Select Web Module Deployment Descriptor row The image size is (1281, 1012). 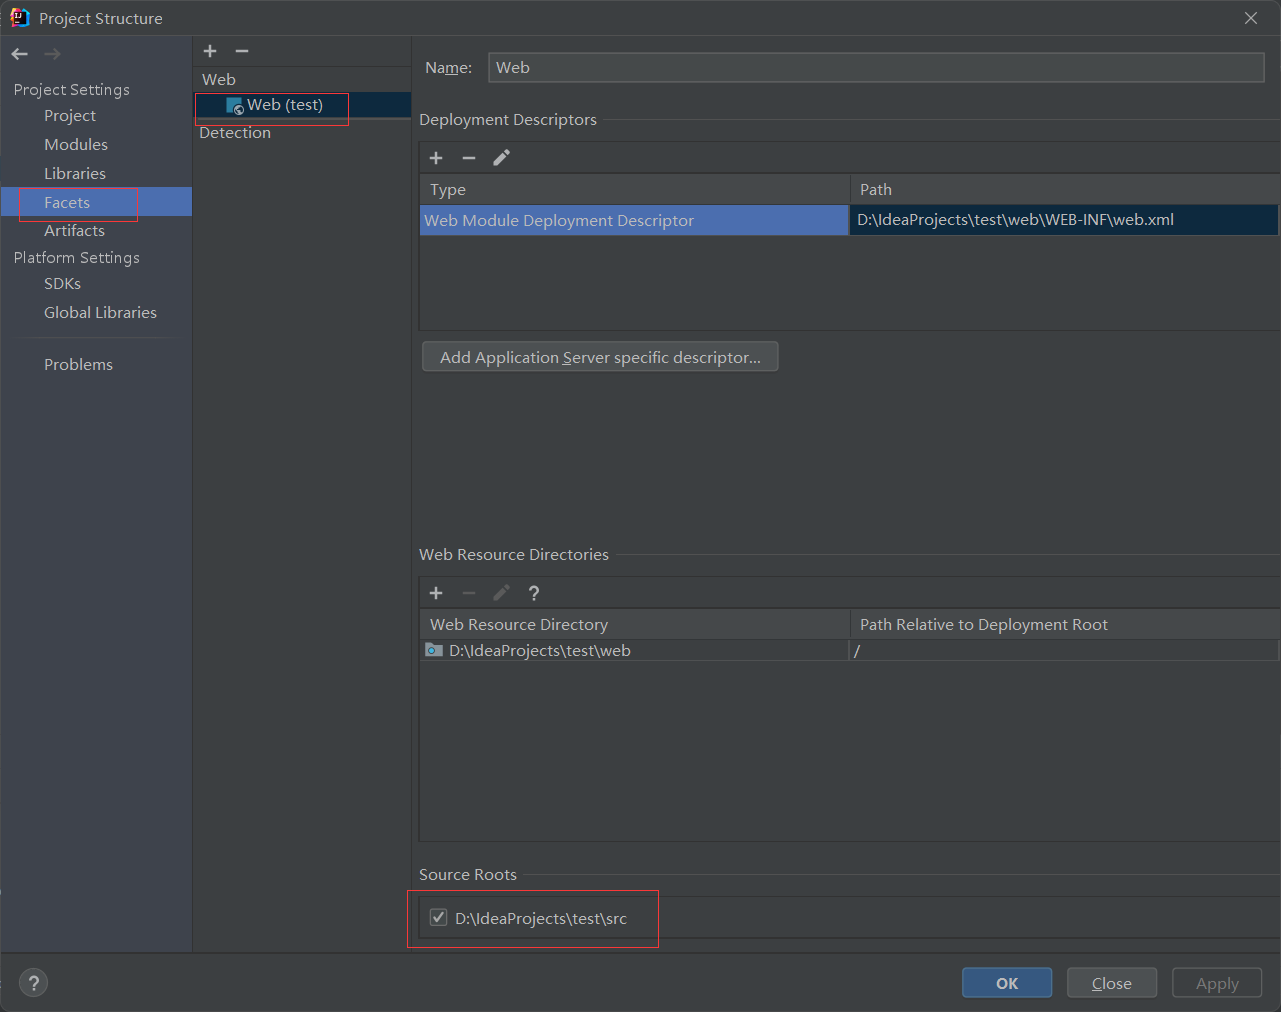tap(634, 221)
